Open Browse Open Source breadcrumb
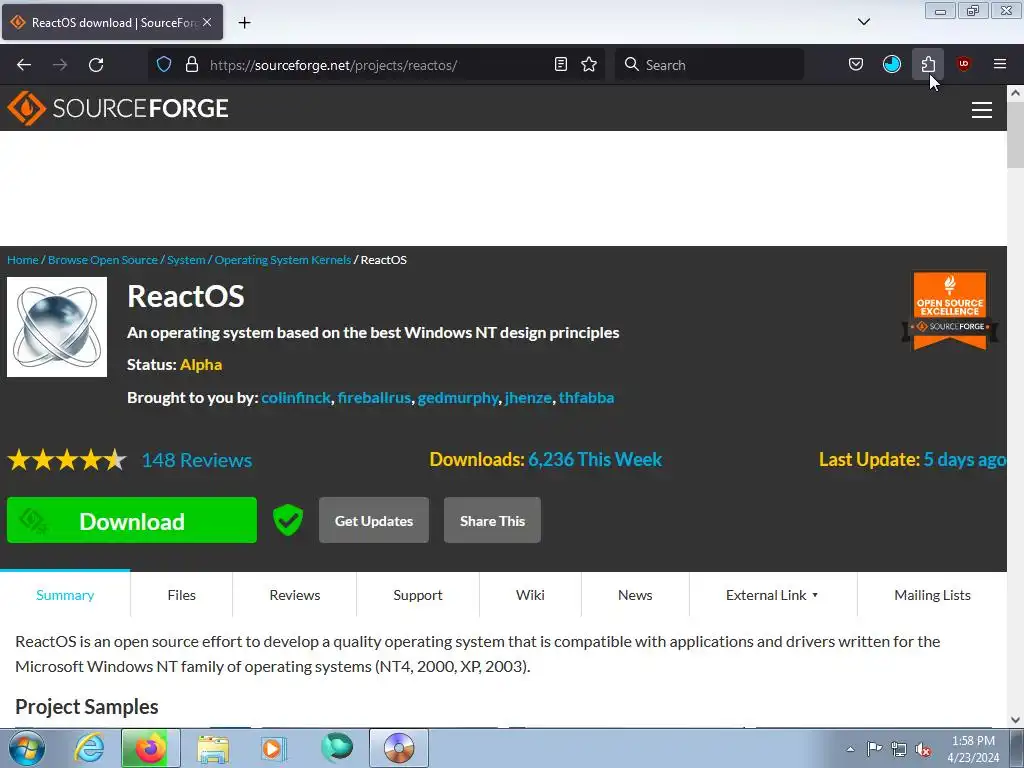The height and width of the screenshot is (768, 1024). point(103,260)
